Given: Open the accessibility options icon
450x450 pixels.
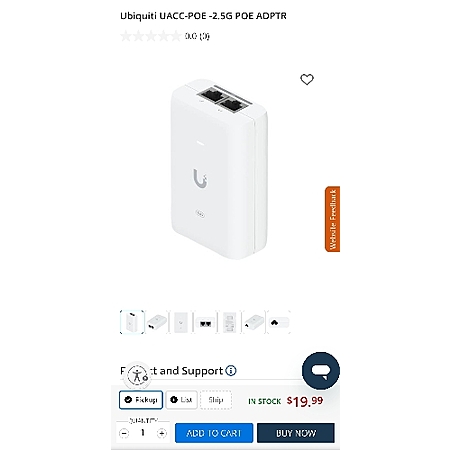Looking at the screenshot, I should point(137,375).
